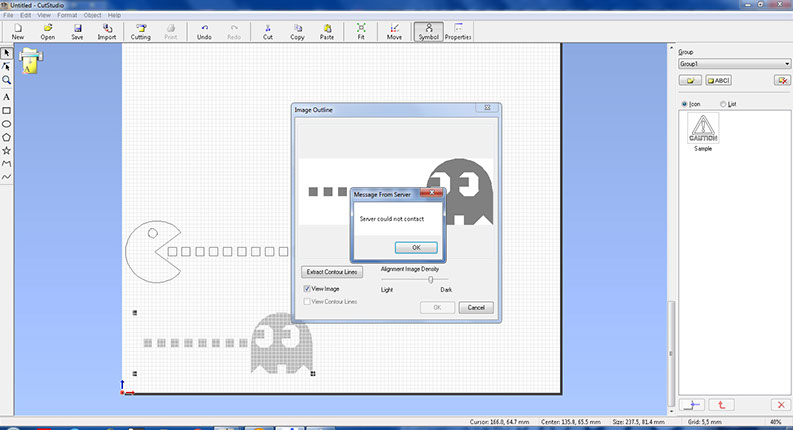The image size is (793, 430).
Task: Click the Pac-Man outline shape on canvas
Action: [153, 251]
